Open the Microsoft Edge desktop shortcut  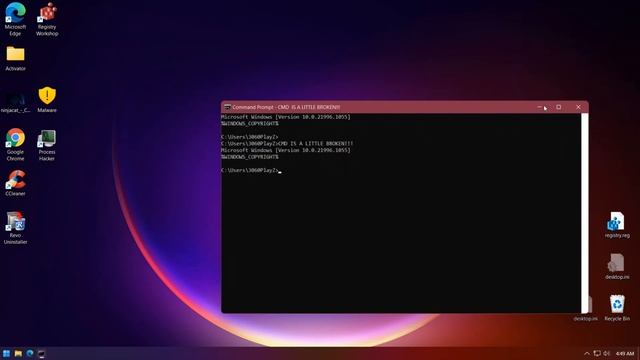coord(16,19)
